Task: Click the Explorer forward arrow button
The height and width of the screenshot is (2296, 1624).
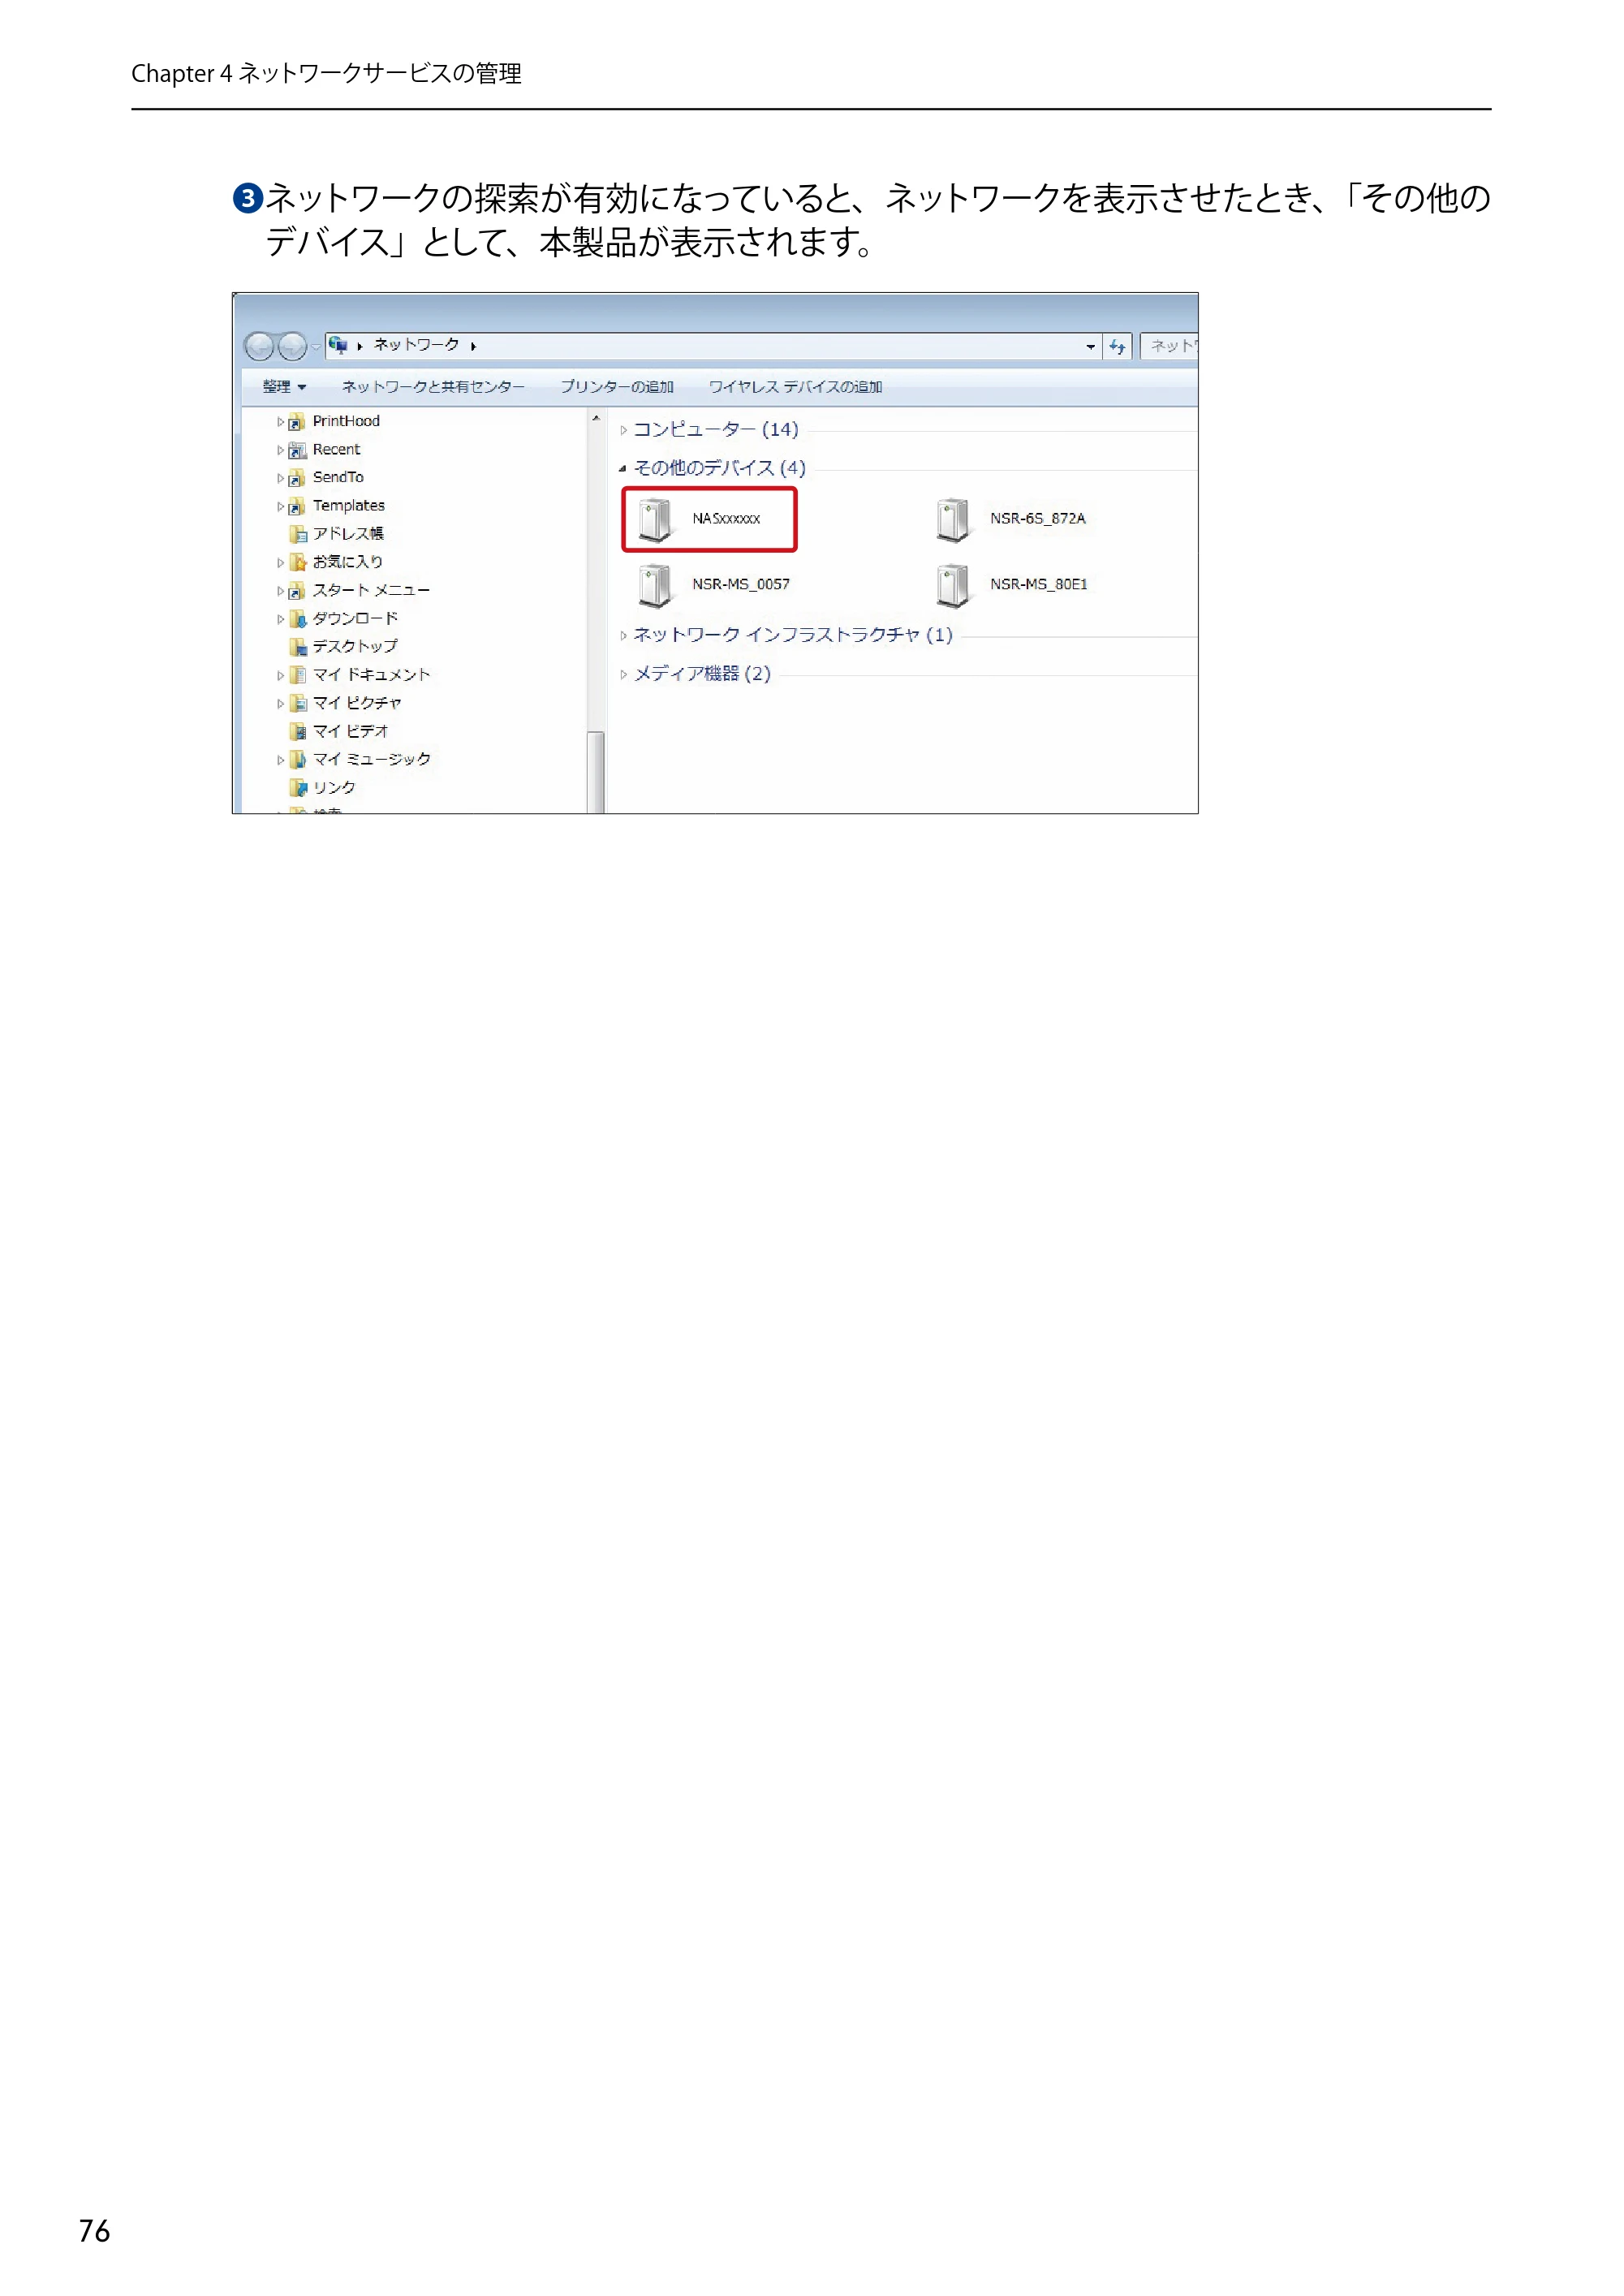Action: (292, 346)
